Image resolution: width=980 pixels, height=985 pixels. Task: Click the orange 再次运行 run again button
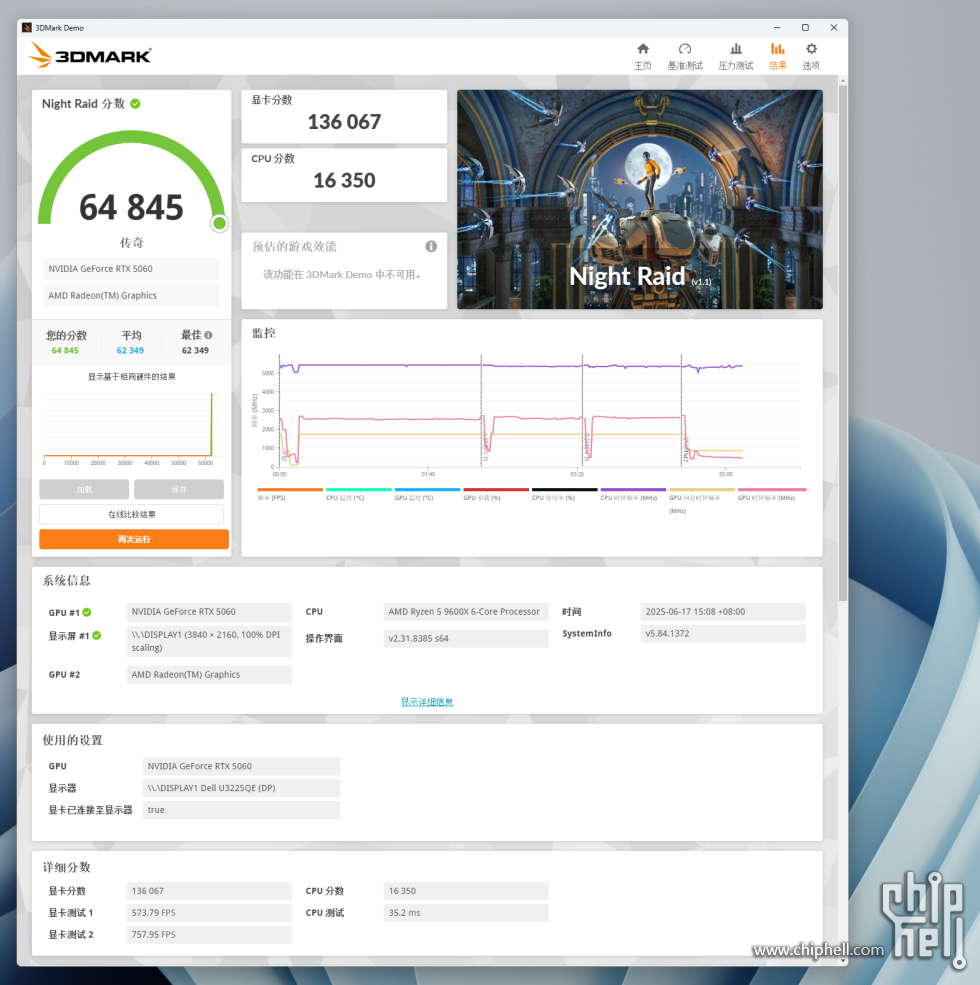point(134,539)
